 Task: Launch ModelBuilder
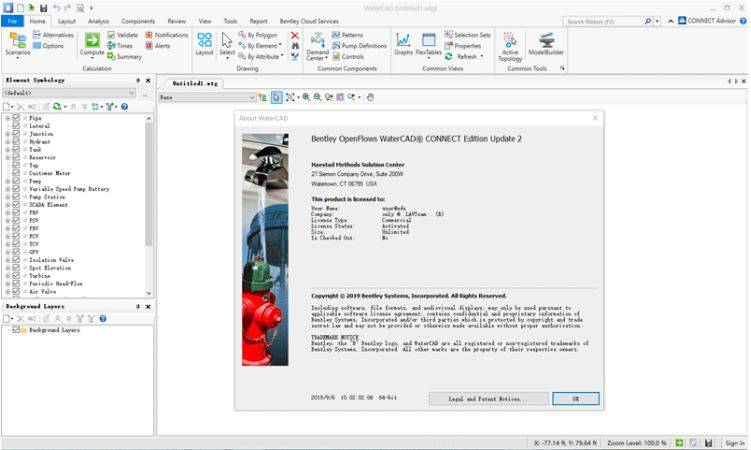pos(546,44)
